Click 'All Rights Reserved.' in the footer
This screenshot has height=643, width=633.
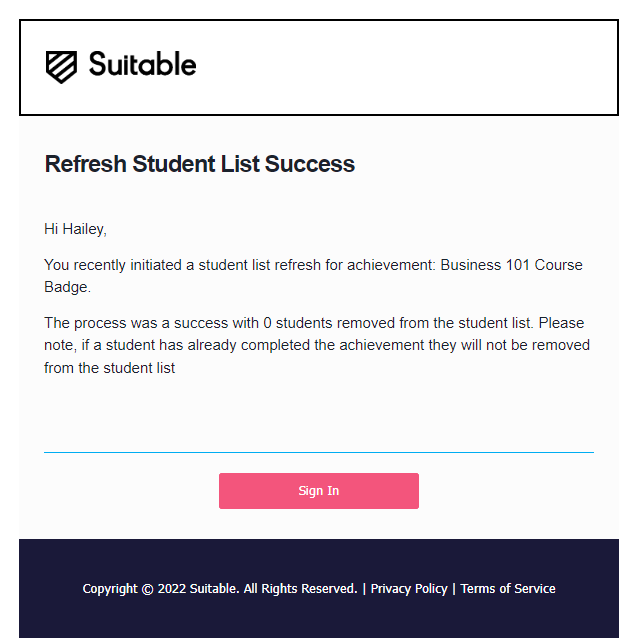301,588
